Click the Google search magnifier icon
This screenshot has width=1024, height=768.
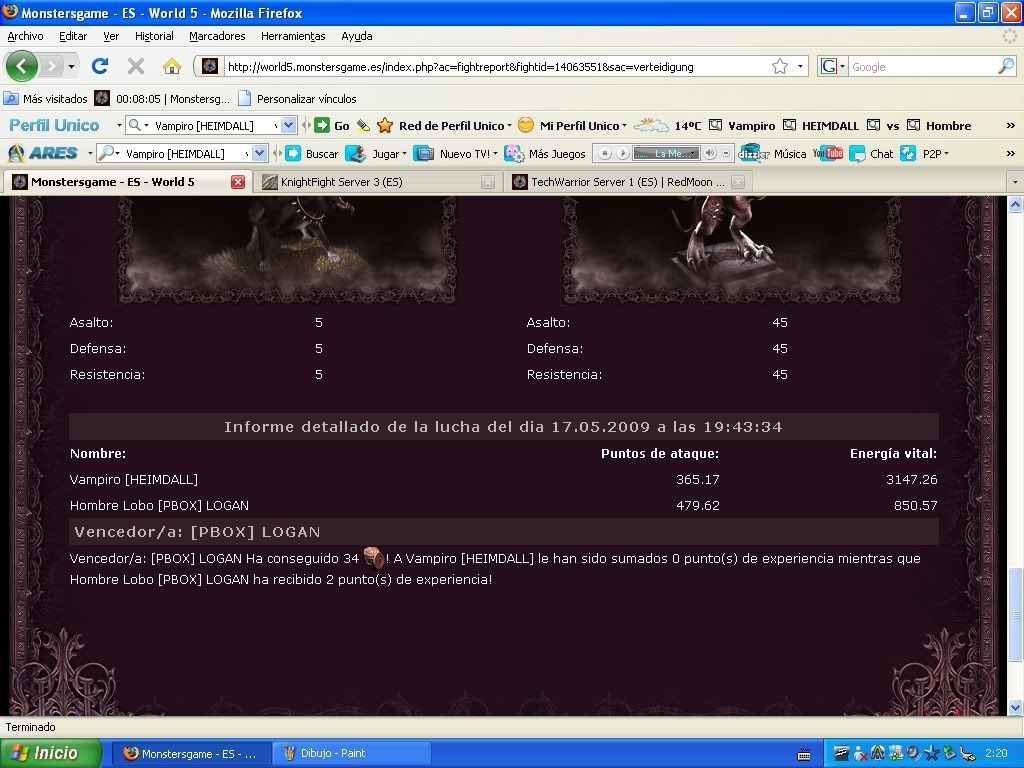click(1005, 67)
